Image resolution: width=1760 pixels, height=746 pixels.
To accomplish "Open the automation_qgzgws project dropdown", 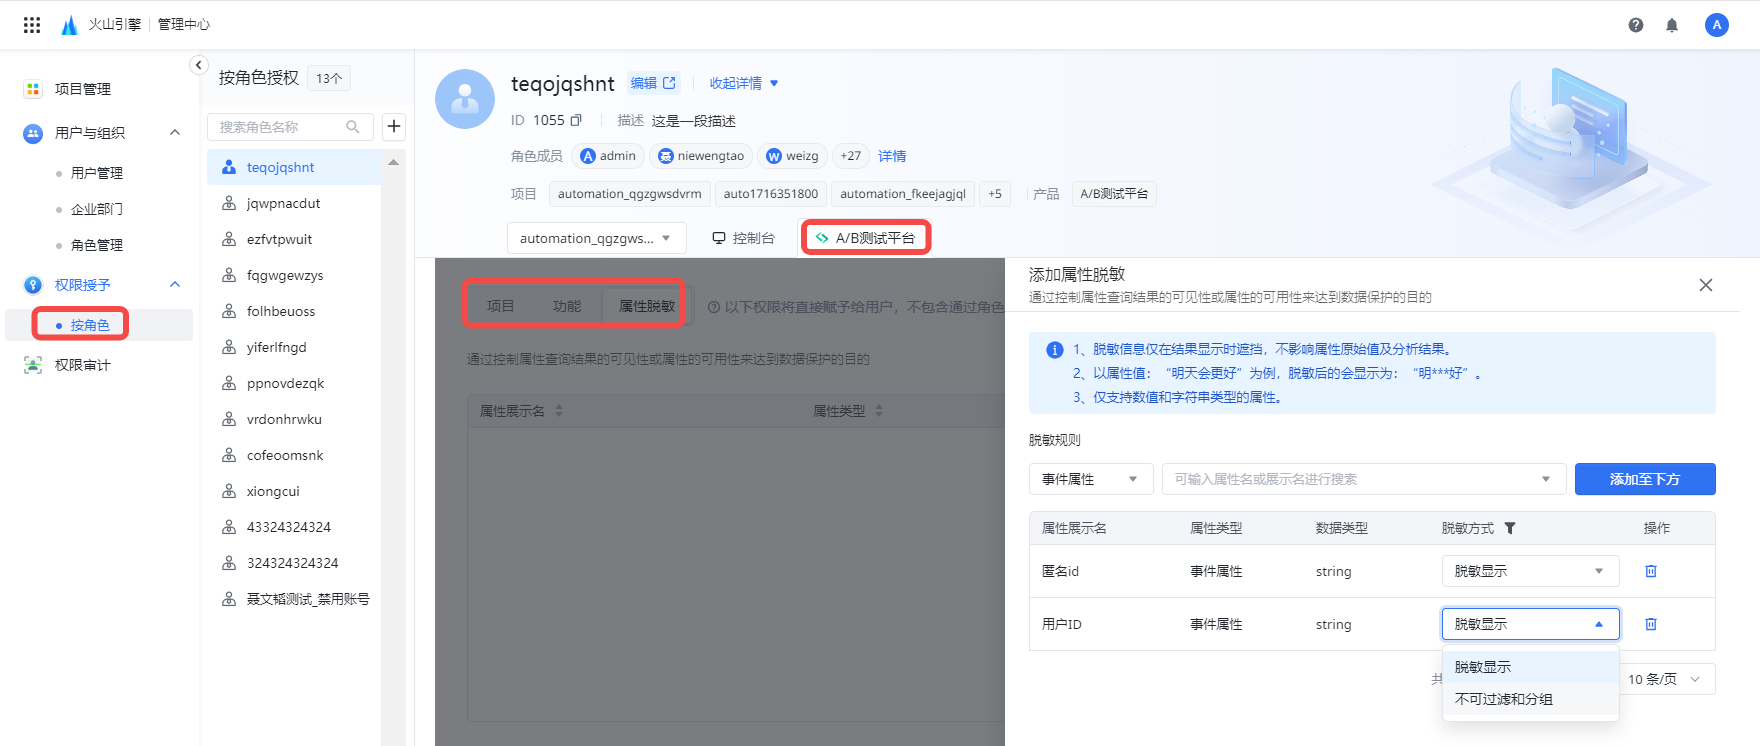I will click(597, 238).
